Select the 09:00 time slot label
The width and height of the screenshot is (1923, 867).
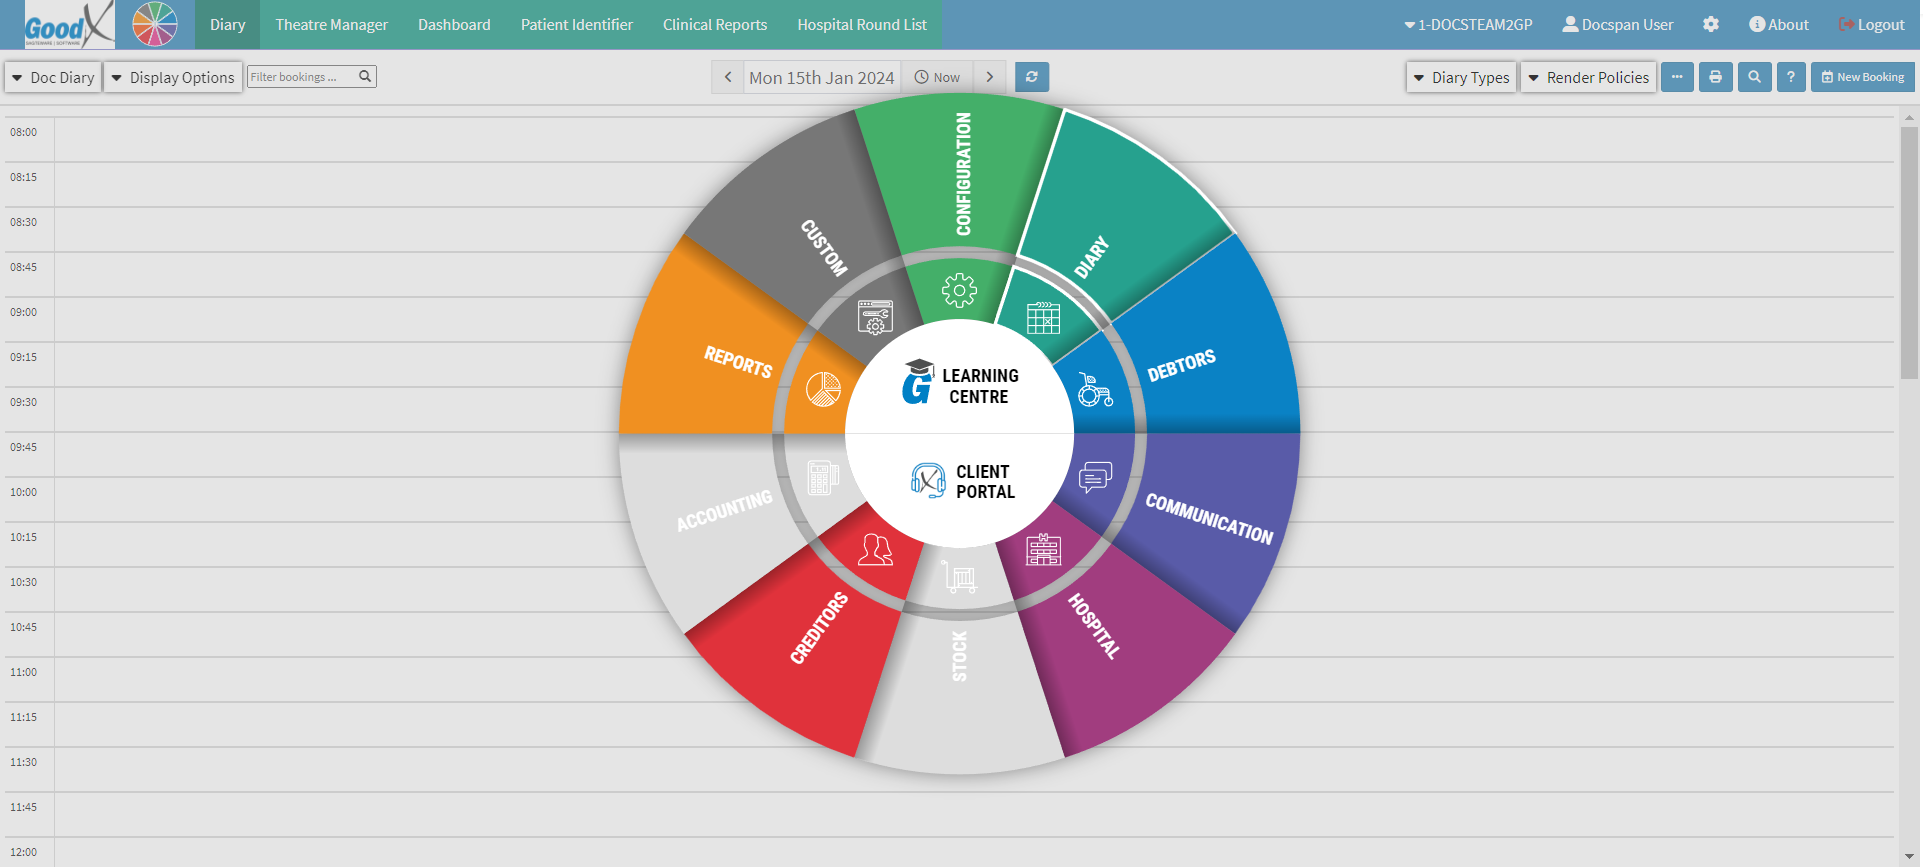coord(24,312)
